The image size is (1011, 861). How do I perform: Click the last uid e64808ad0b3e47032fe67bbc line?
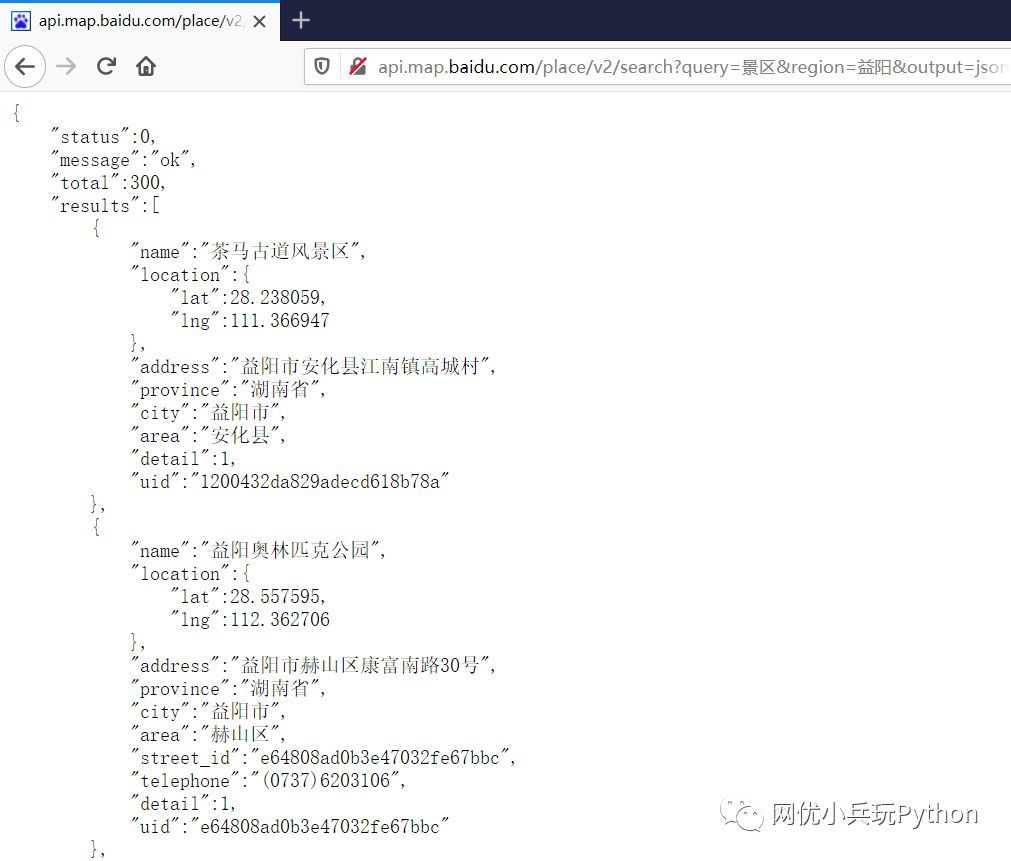pyautogui.click(x=290, y=827)
